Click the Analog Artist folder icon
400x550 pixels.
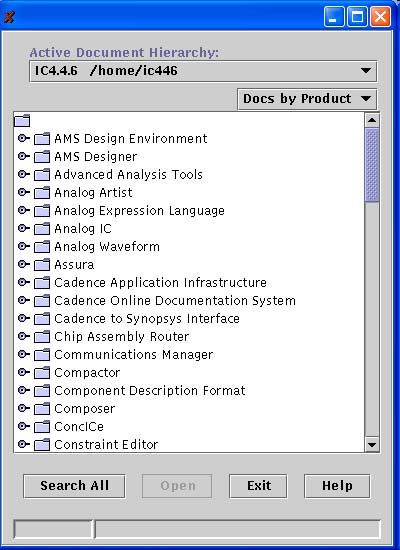coord(42,193)
